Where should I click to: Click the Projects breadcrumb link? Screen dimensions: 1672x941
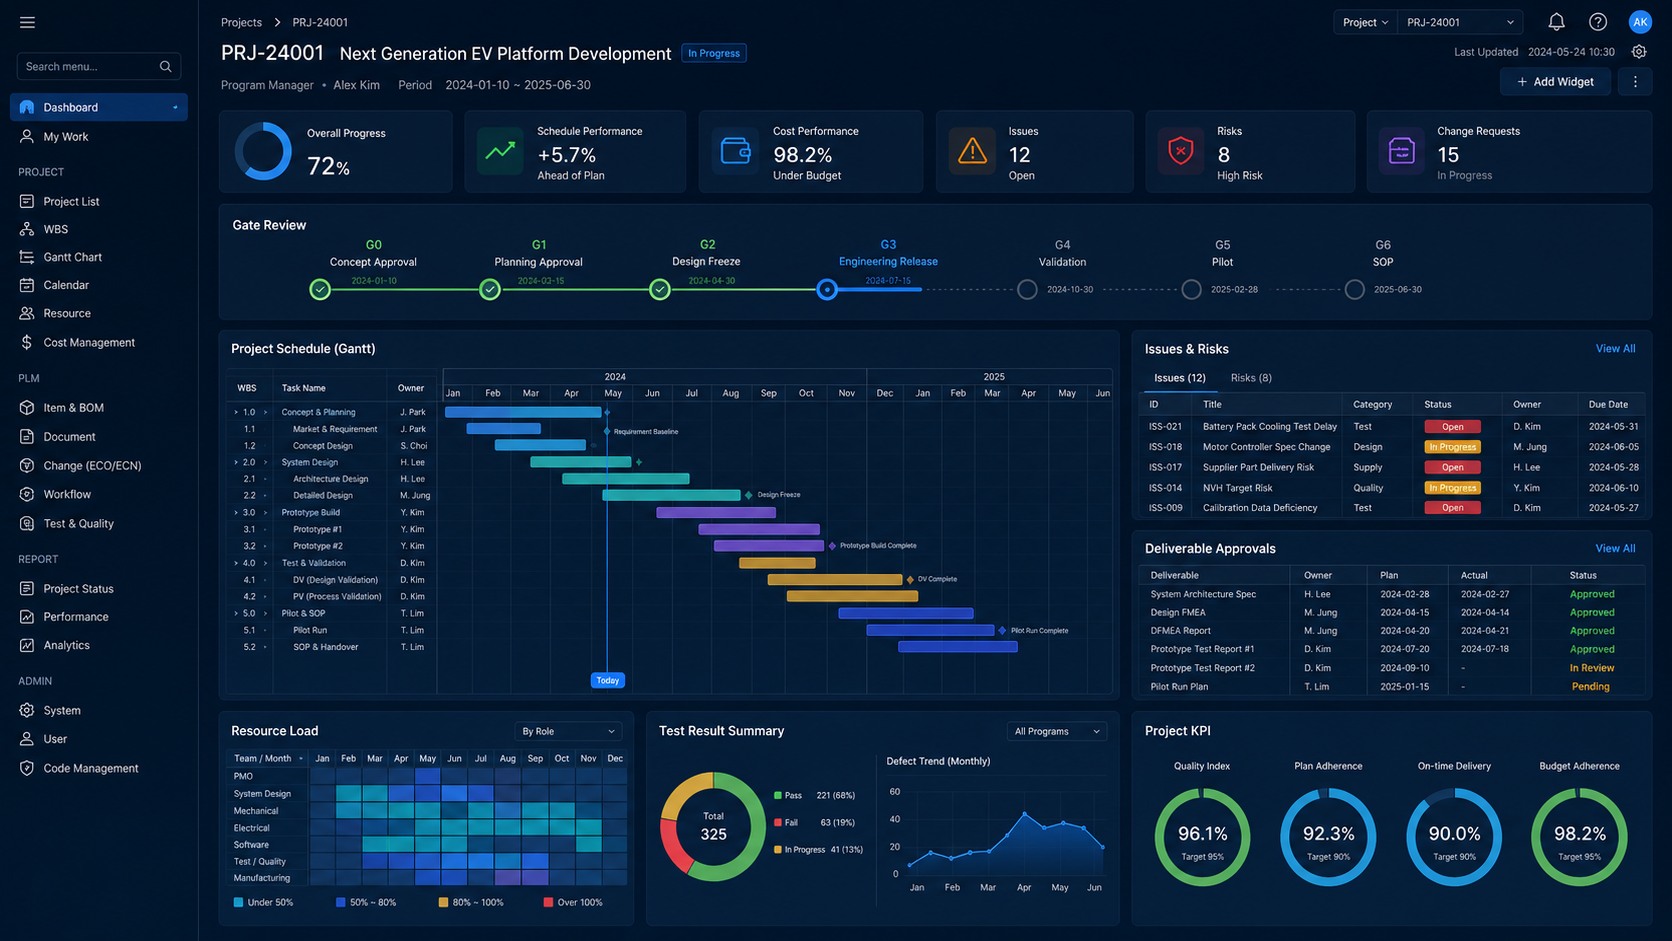coord(241,22)
